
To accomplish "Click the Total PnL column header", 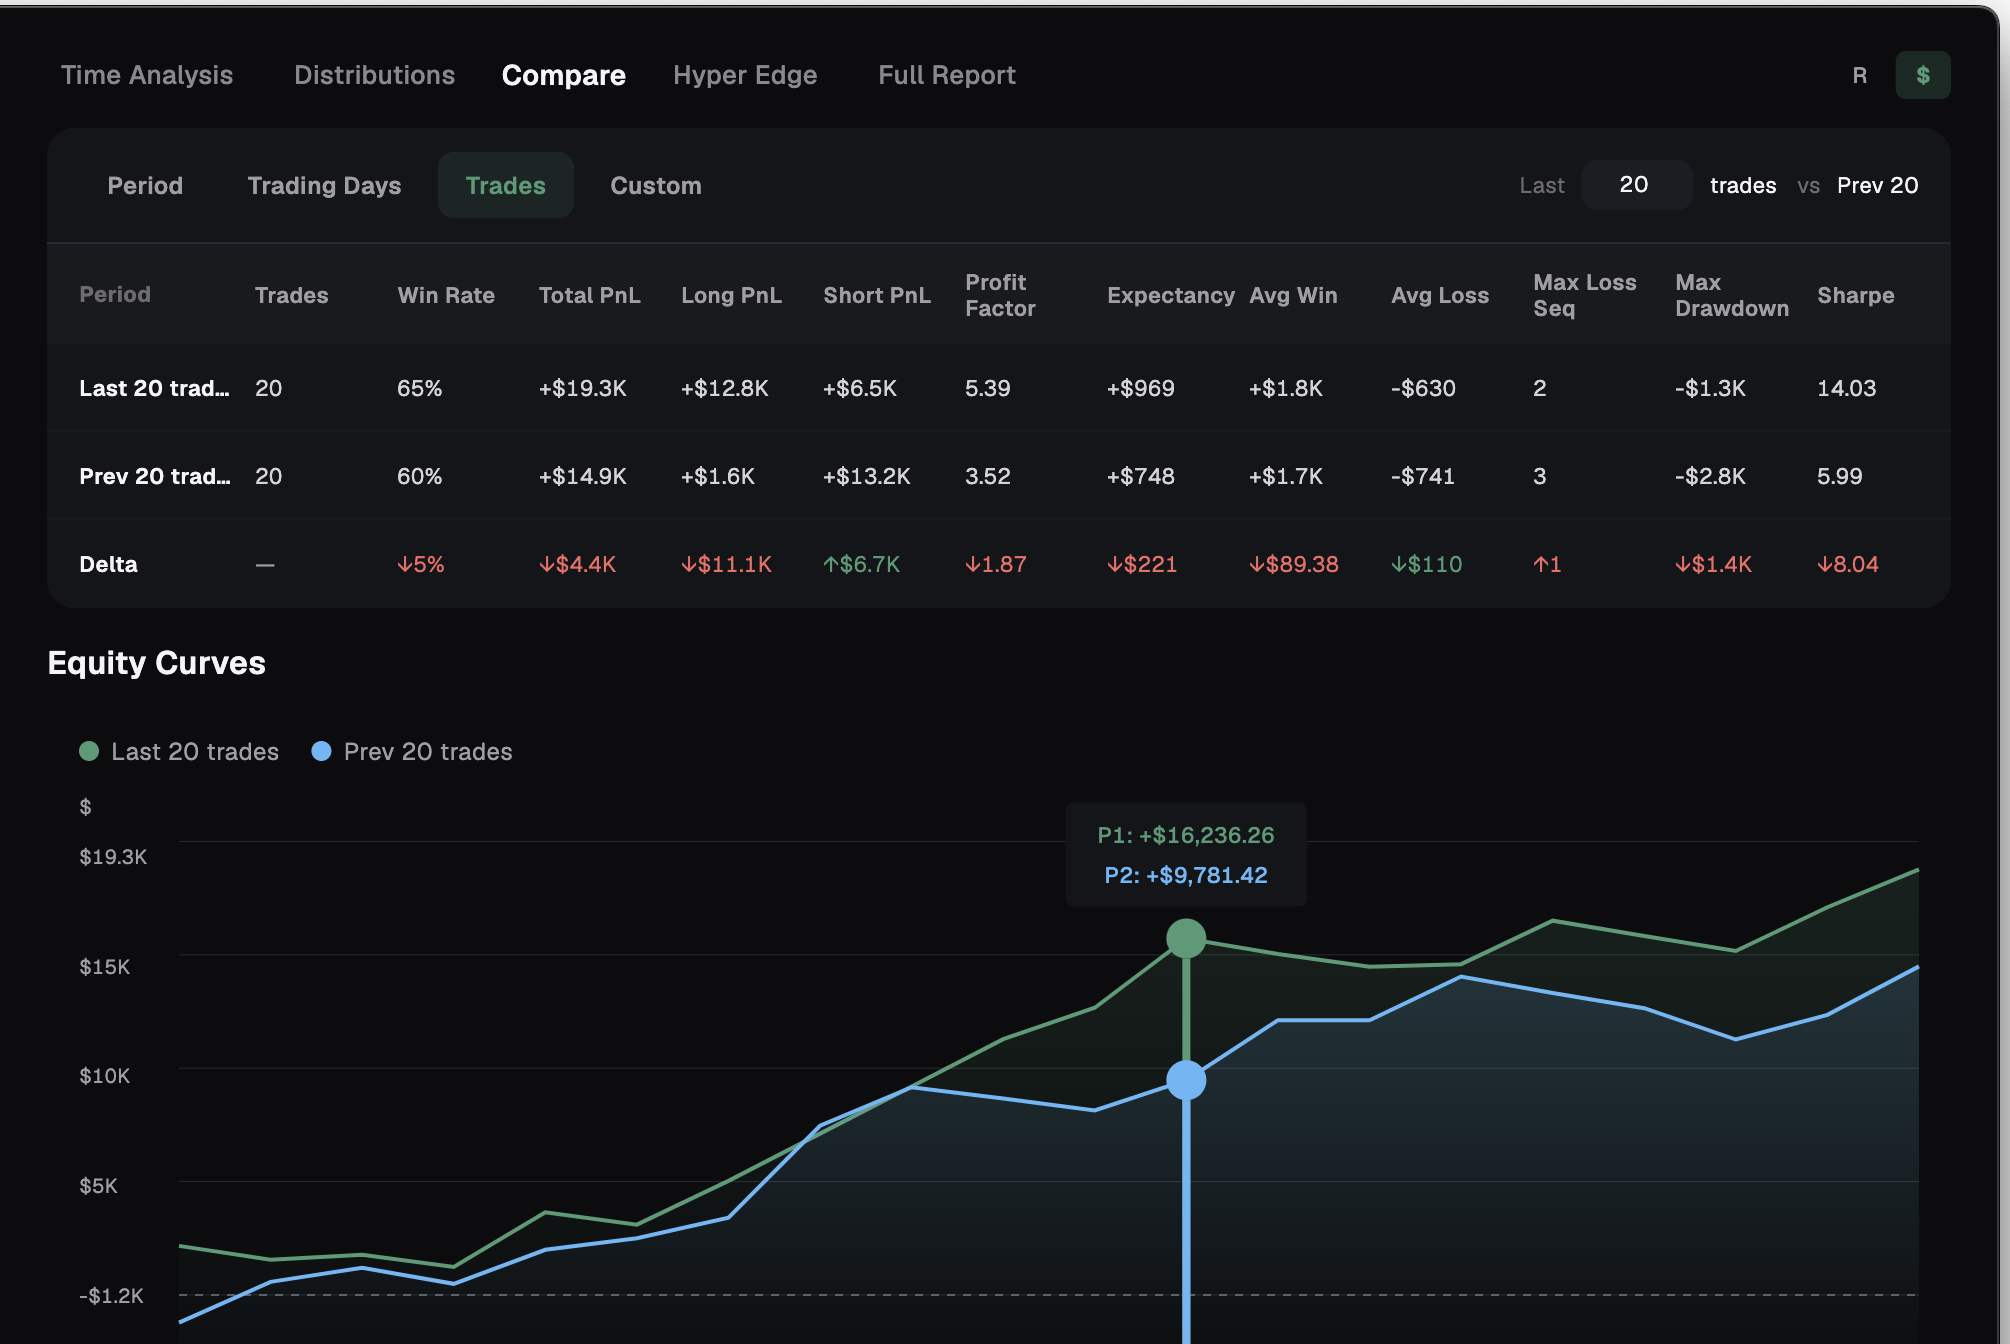I will point(589,295).
